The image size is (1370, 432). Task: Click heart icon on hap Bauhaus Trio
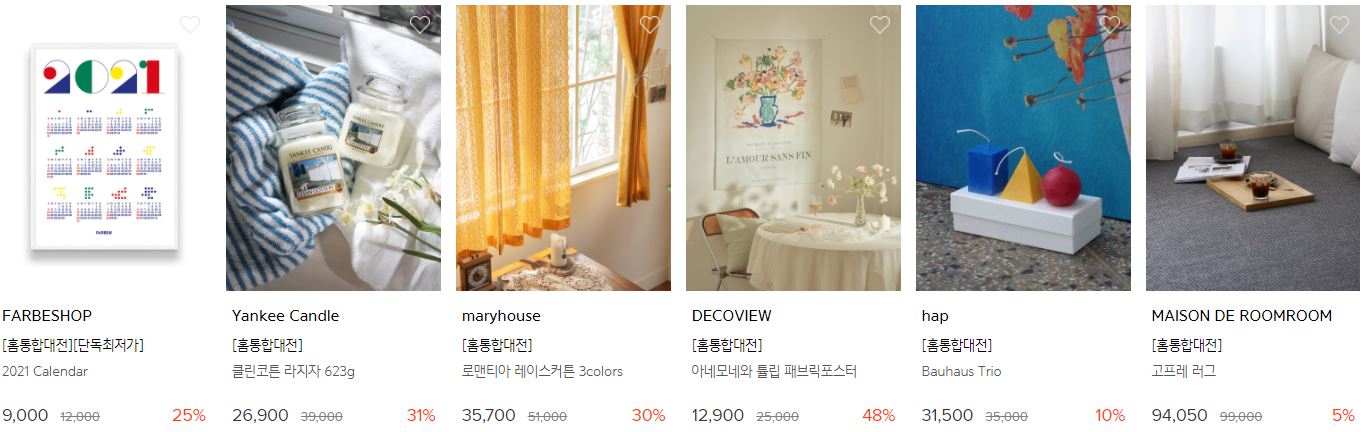pyautogui.click(x=1110, y=25)
